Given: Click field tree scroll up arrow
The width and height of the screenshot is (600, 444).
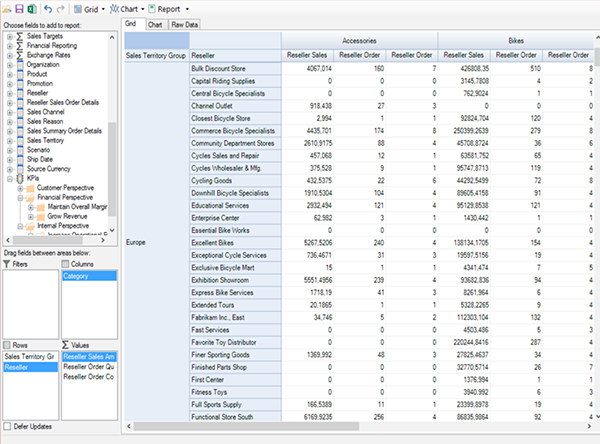Looking at the screenshot, I should tap(112, 37).
